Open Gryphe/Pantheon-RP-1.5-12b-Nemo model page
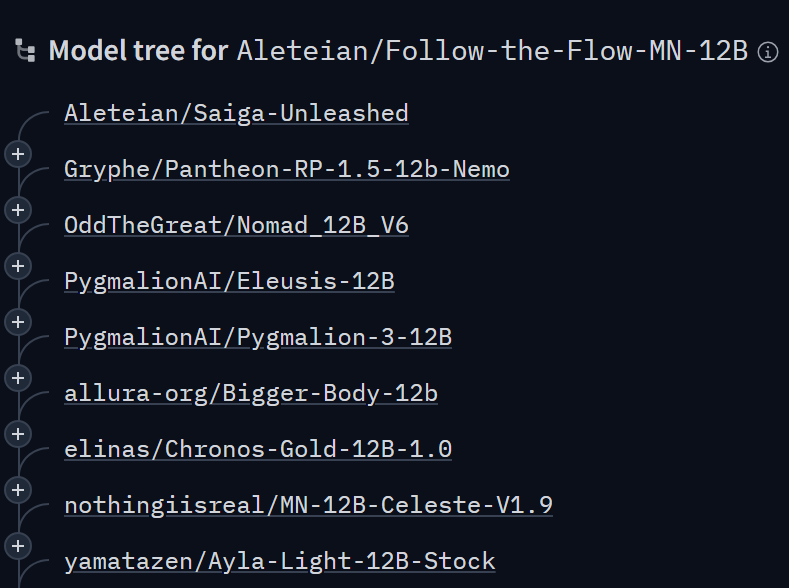Viewport: 789px width, 588px height. point(287,169)
